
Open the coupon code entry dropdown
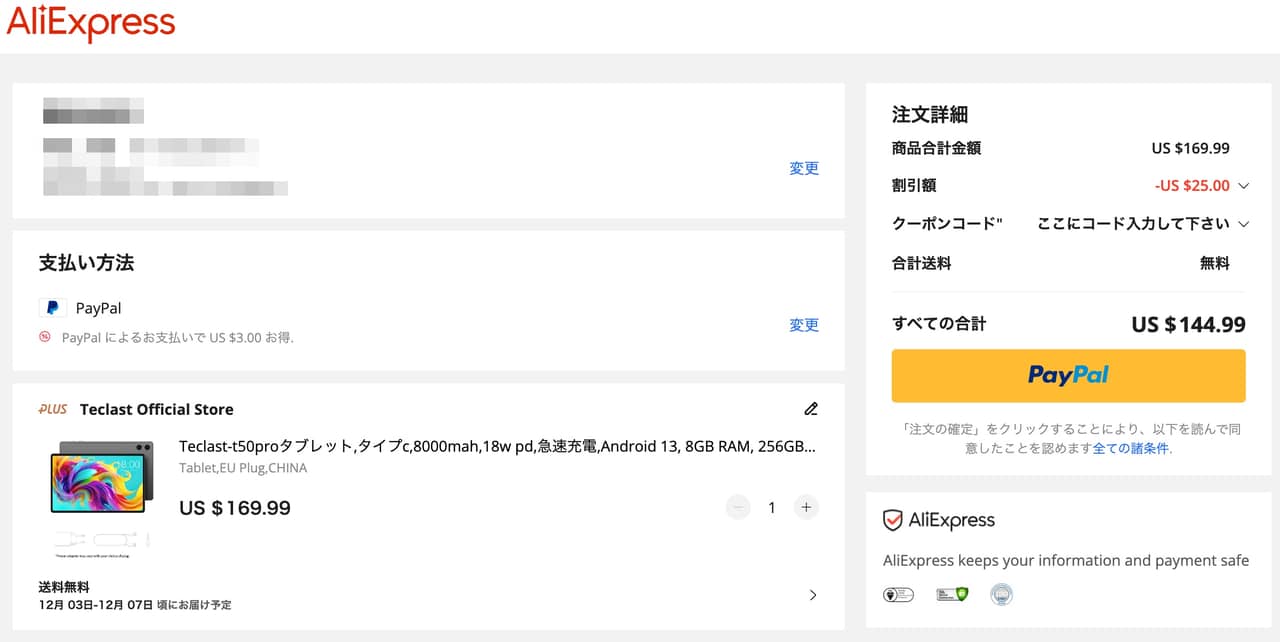(1243, 224)
